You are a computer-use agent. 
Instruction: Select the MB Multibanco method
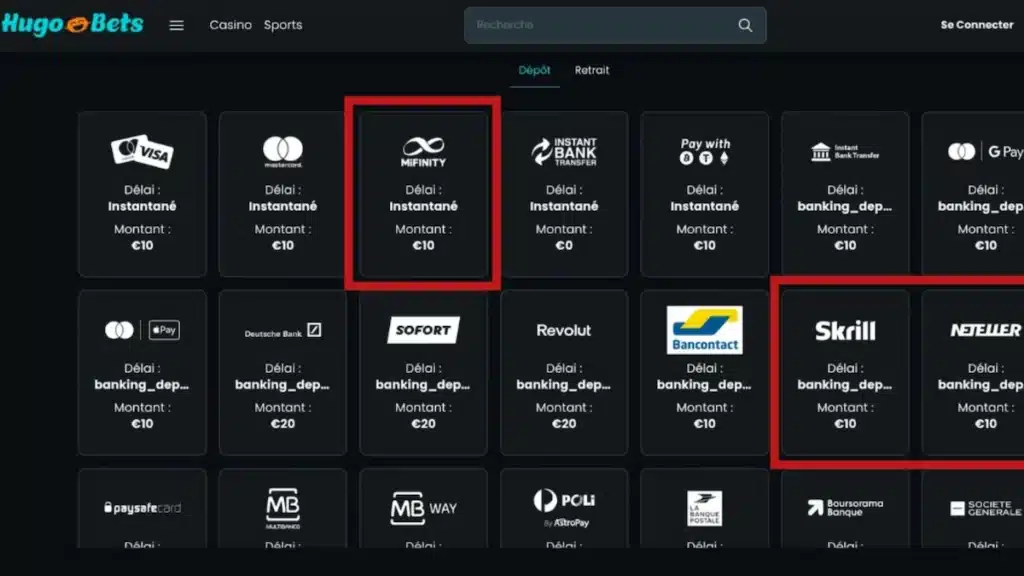(283, 509)
